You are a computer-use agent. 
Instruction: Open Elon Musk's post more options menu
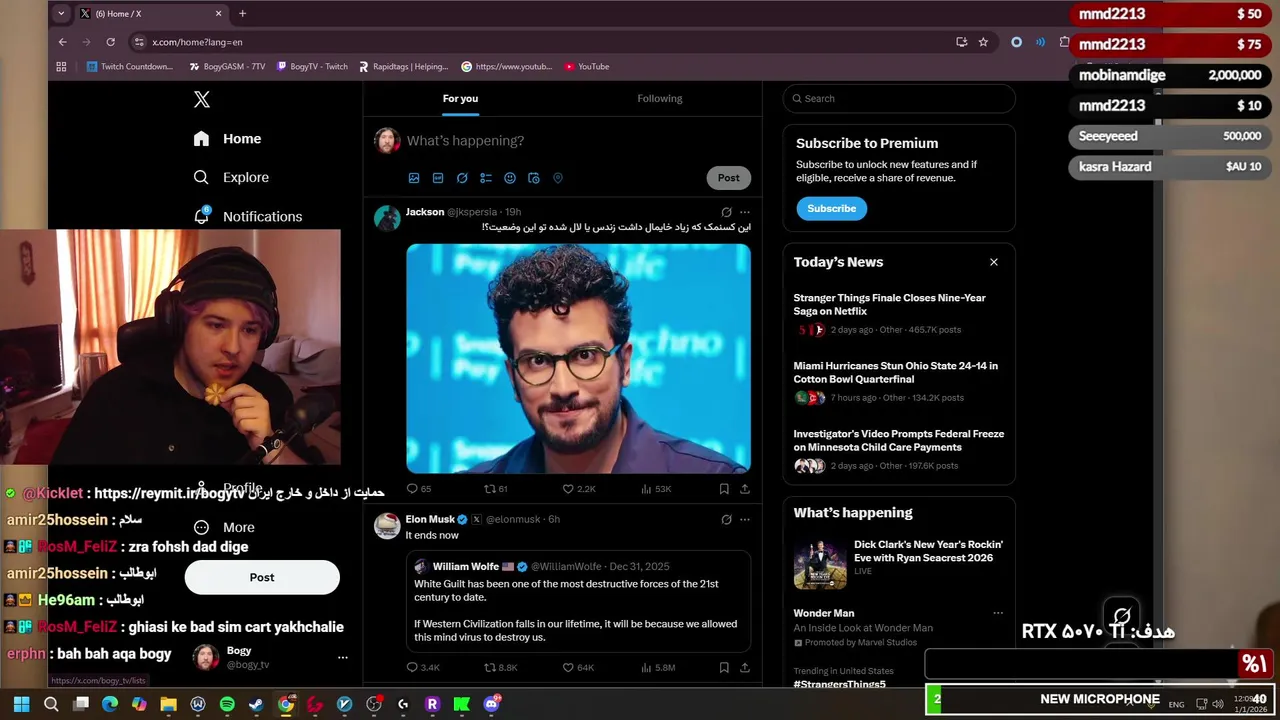[x=744, y=520]
